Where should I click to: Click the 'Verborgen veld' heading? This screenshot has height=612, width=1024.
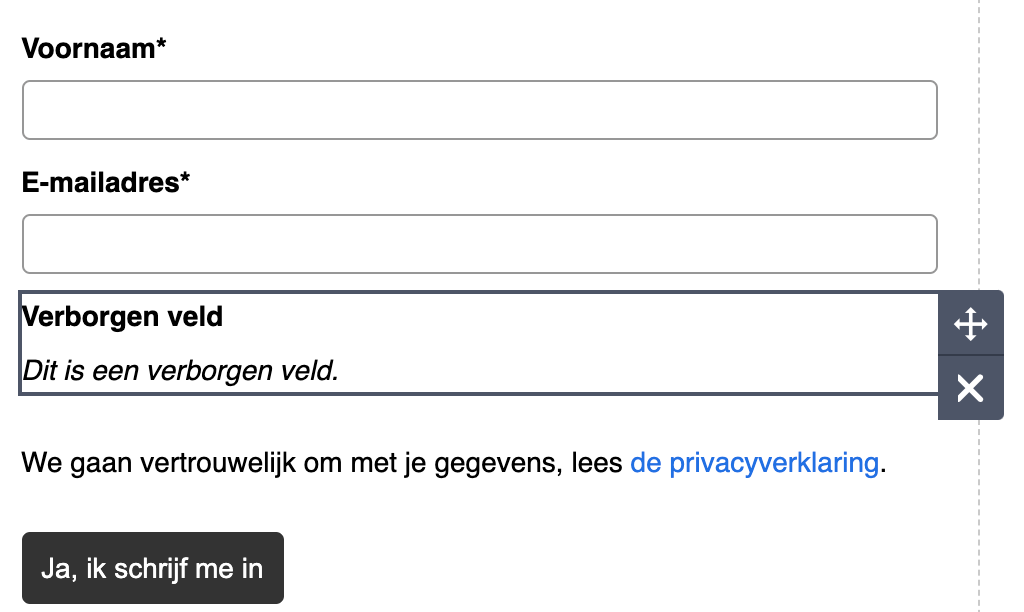click(122, 317)
